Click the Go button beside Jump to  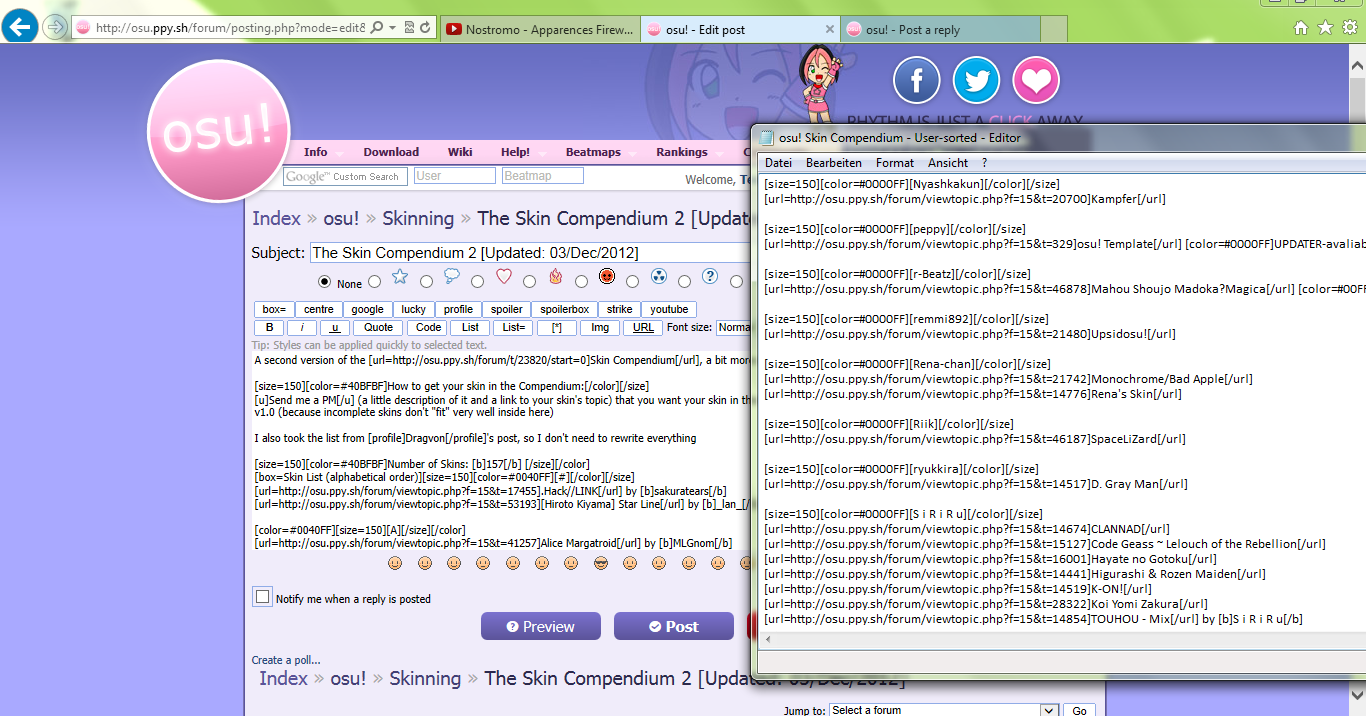(1079, 710)
